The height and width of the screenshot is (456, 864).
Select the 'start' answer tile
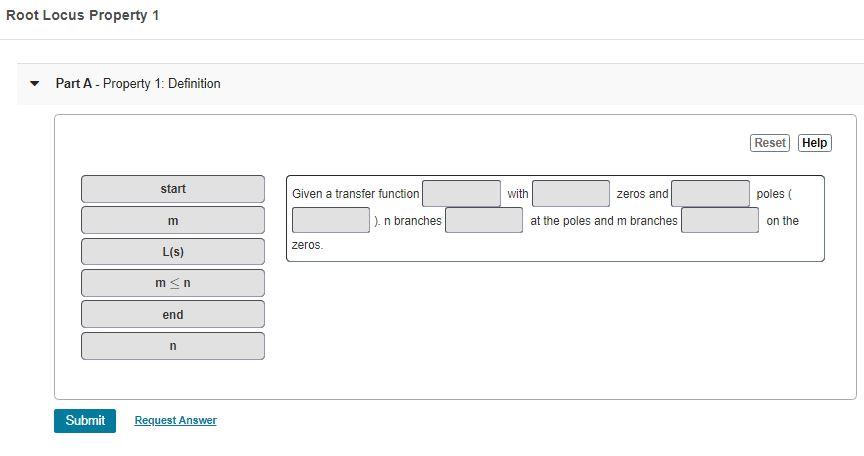(173, 189)
